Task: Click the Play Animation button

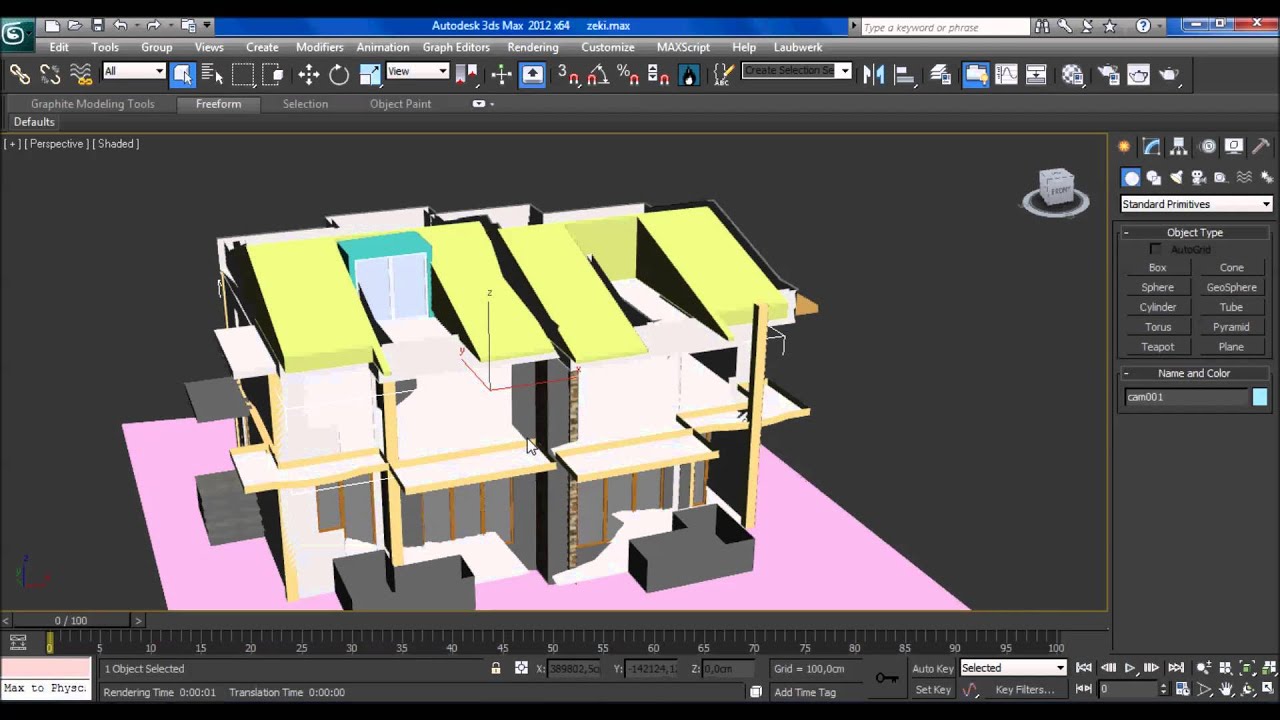Action: (x=1130, y=668)
